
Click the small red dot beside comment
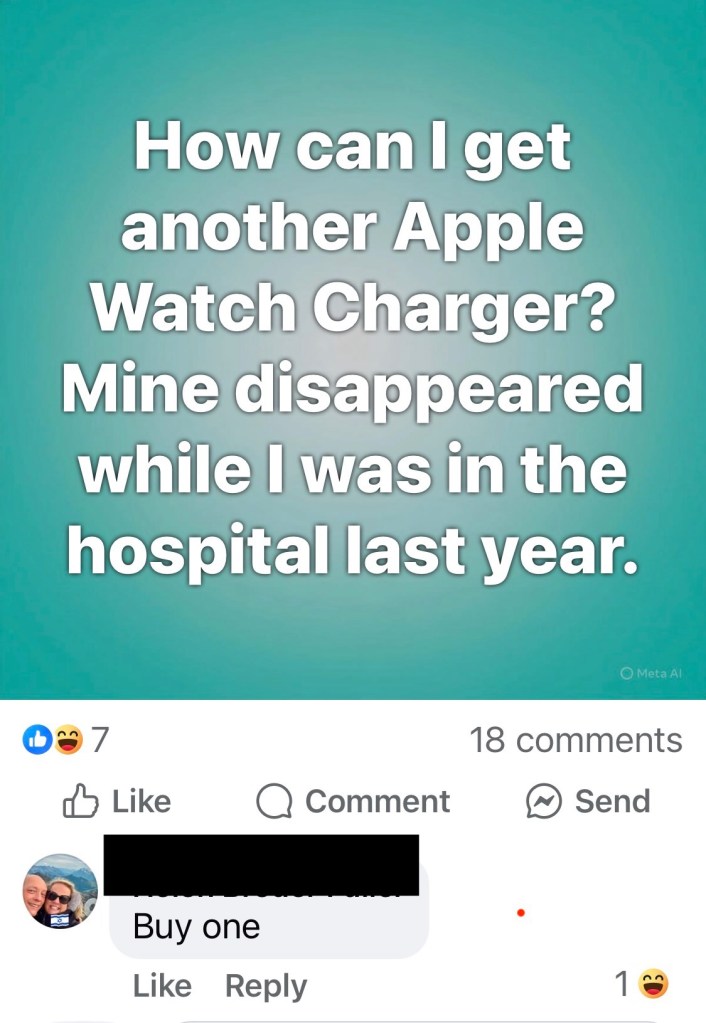[521, 913]
